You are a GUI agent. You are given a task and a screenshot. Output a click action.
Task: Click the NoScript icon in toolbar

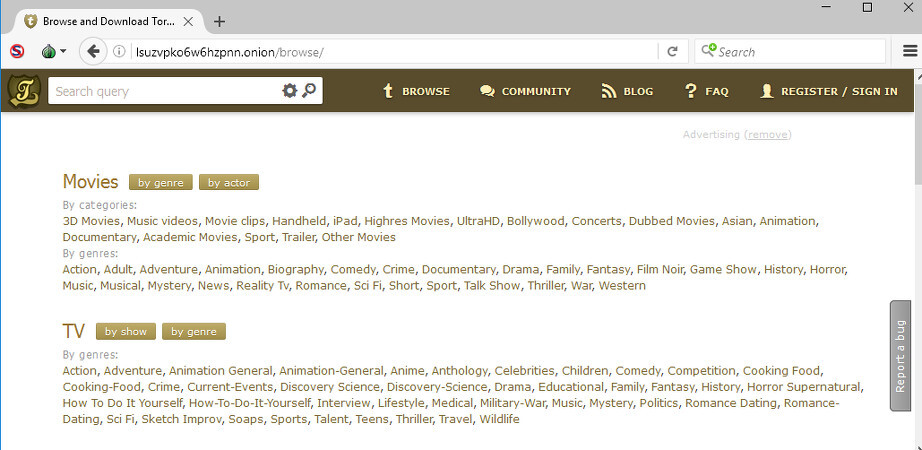(17, 52)
